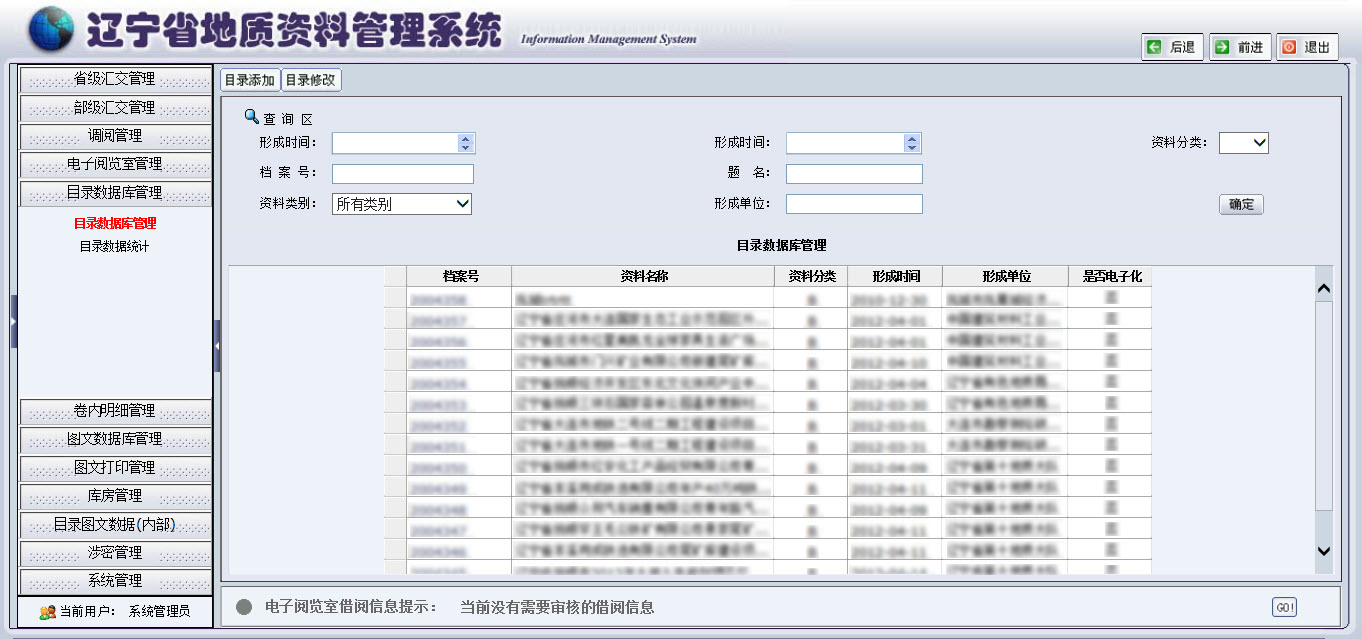Viewport: 1362px width, 639px height.
Task: Open 目录数据统计 in the sidebar
Action: (x=114, y=246)
